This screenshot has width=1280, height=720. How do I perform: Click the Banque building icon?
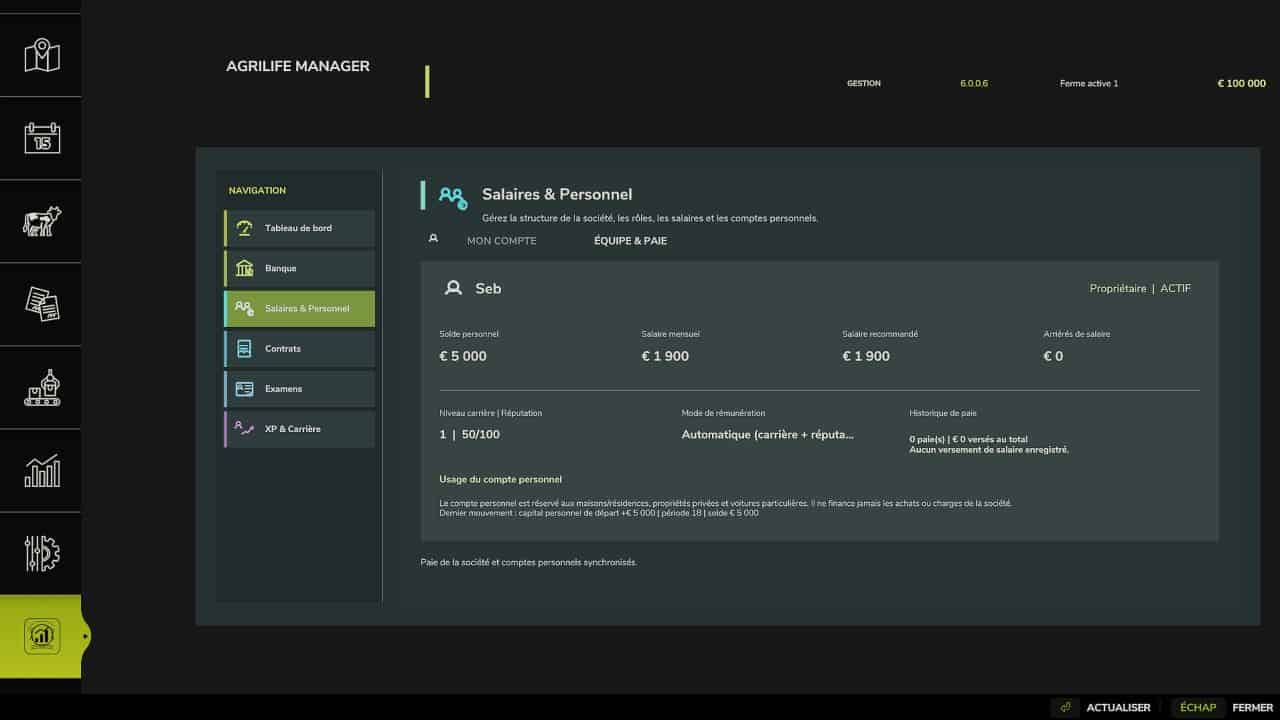pos(244,268)
